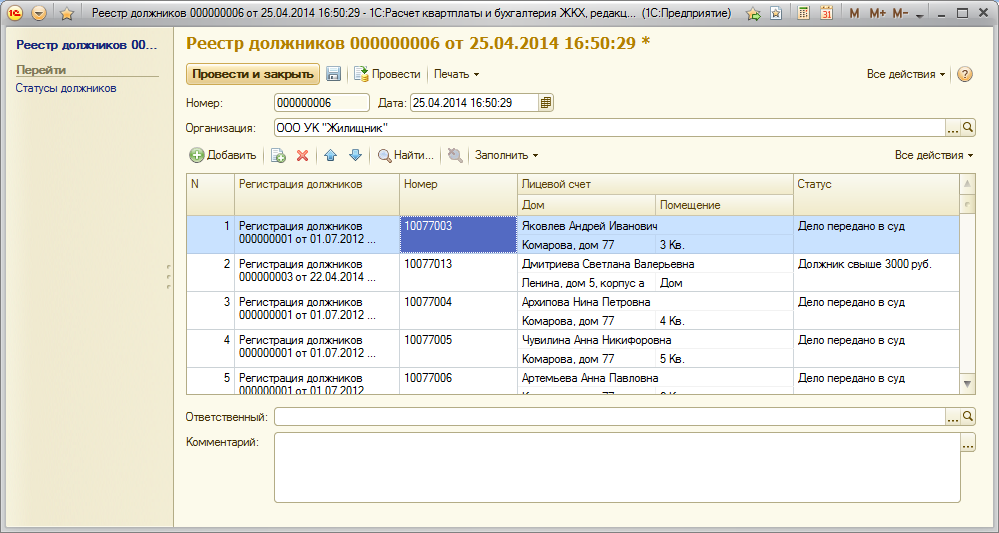Add to favorites with the star-and-arrow icon
The height and width of the screenshot is (533, 999).
753,13
